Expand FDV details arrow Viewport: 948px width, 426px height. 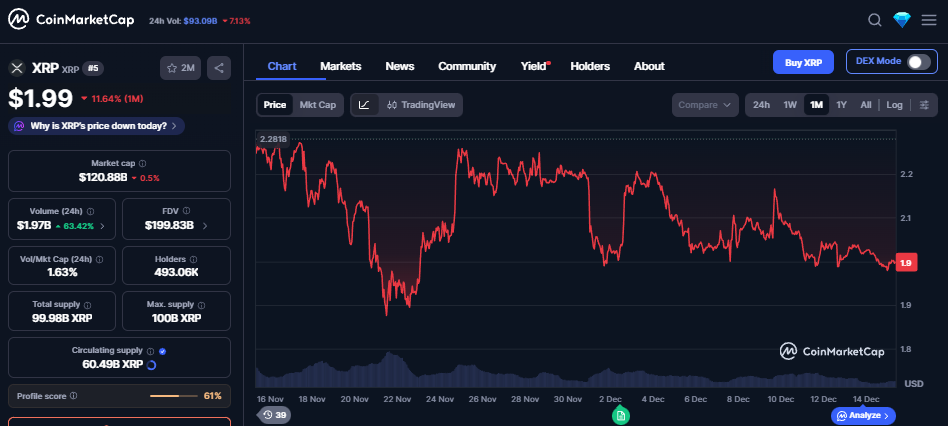click(204, 226)
